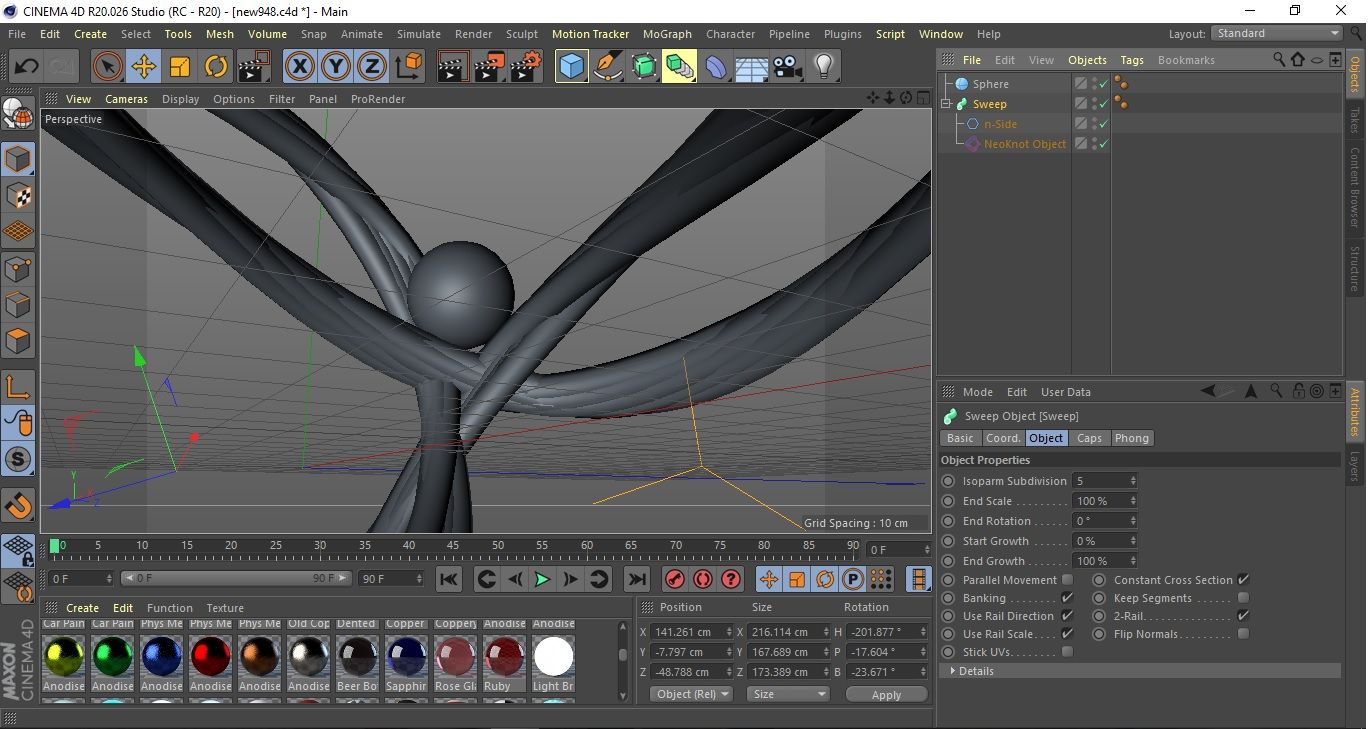Click End Scale stepper arrows
Image resolution: width=1370 pixels, height=729 pixels.
[1132, 501]
